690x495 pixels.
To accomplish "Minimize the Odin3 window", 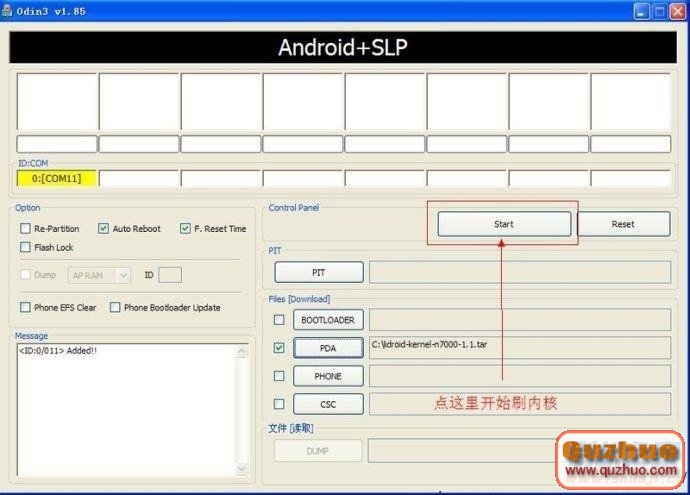I will (x=642, y=11).
